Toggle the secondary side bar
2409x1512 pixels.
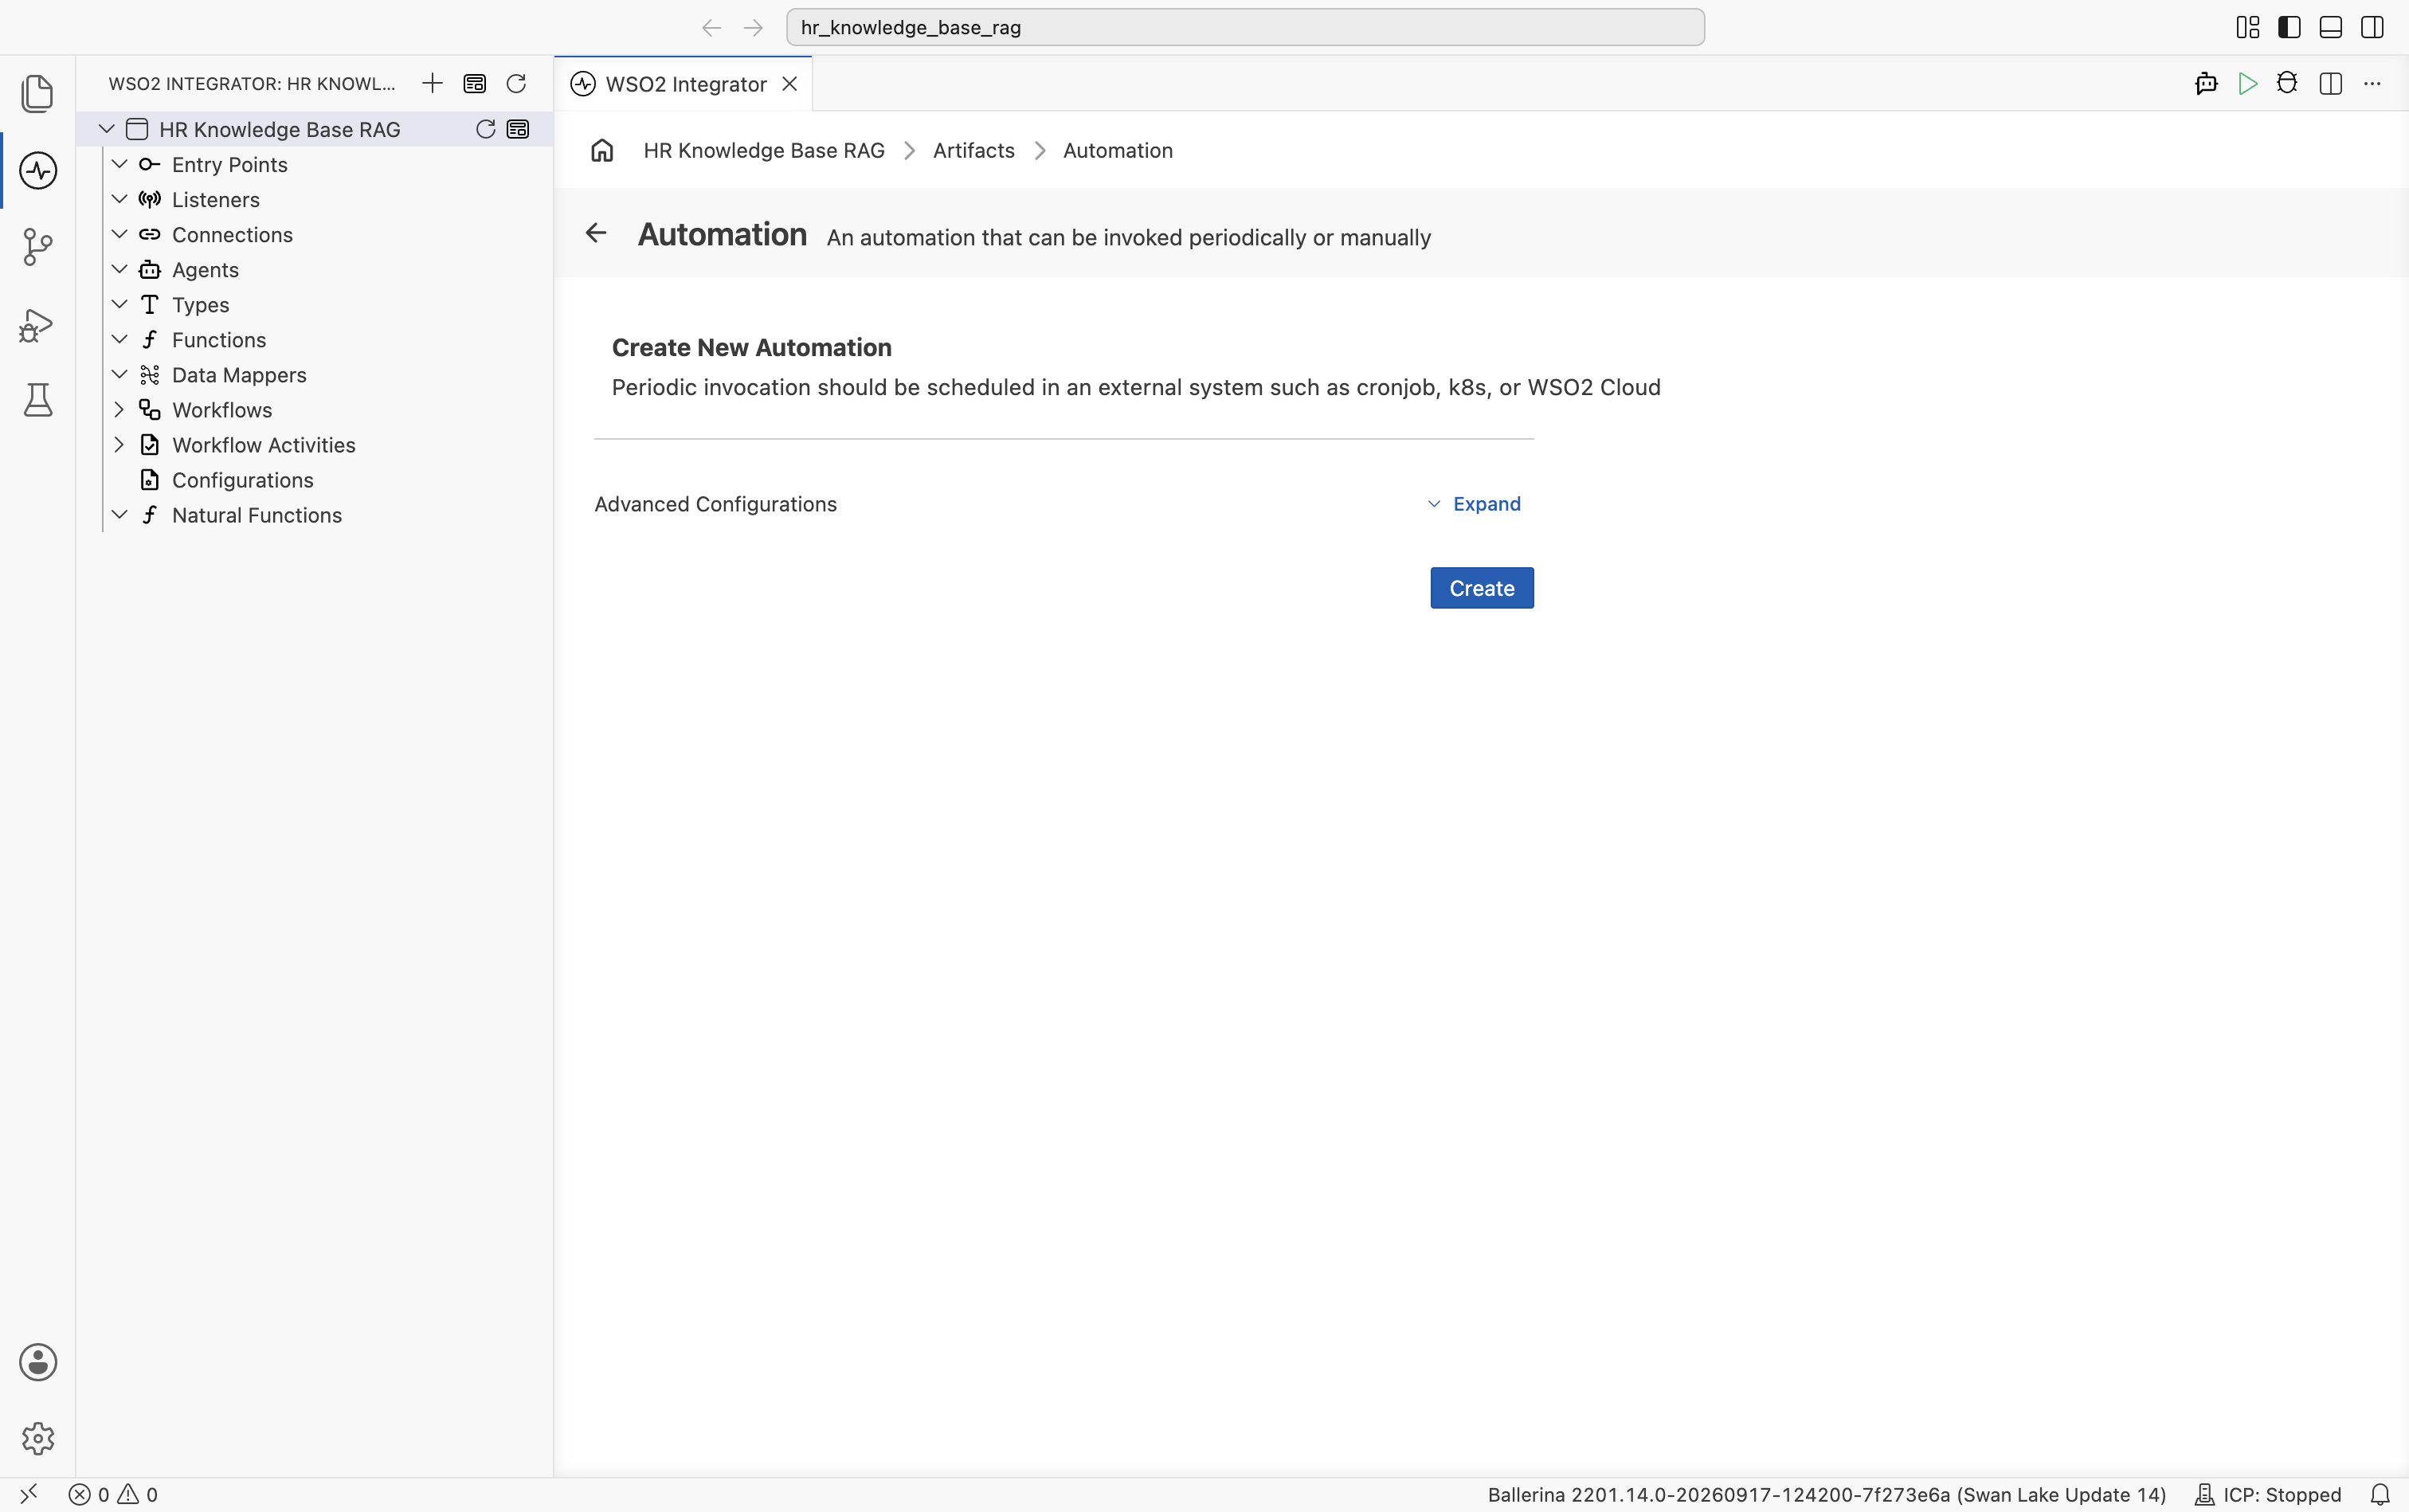pyautogui.click(x=2372, y=27)
